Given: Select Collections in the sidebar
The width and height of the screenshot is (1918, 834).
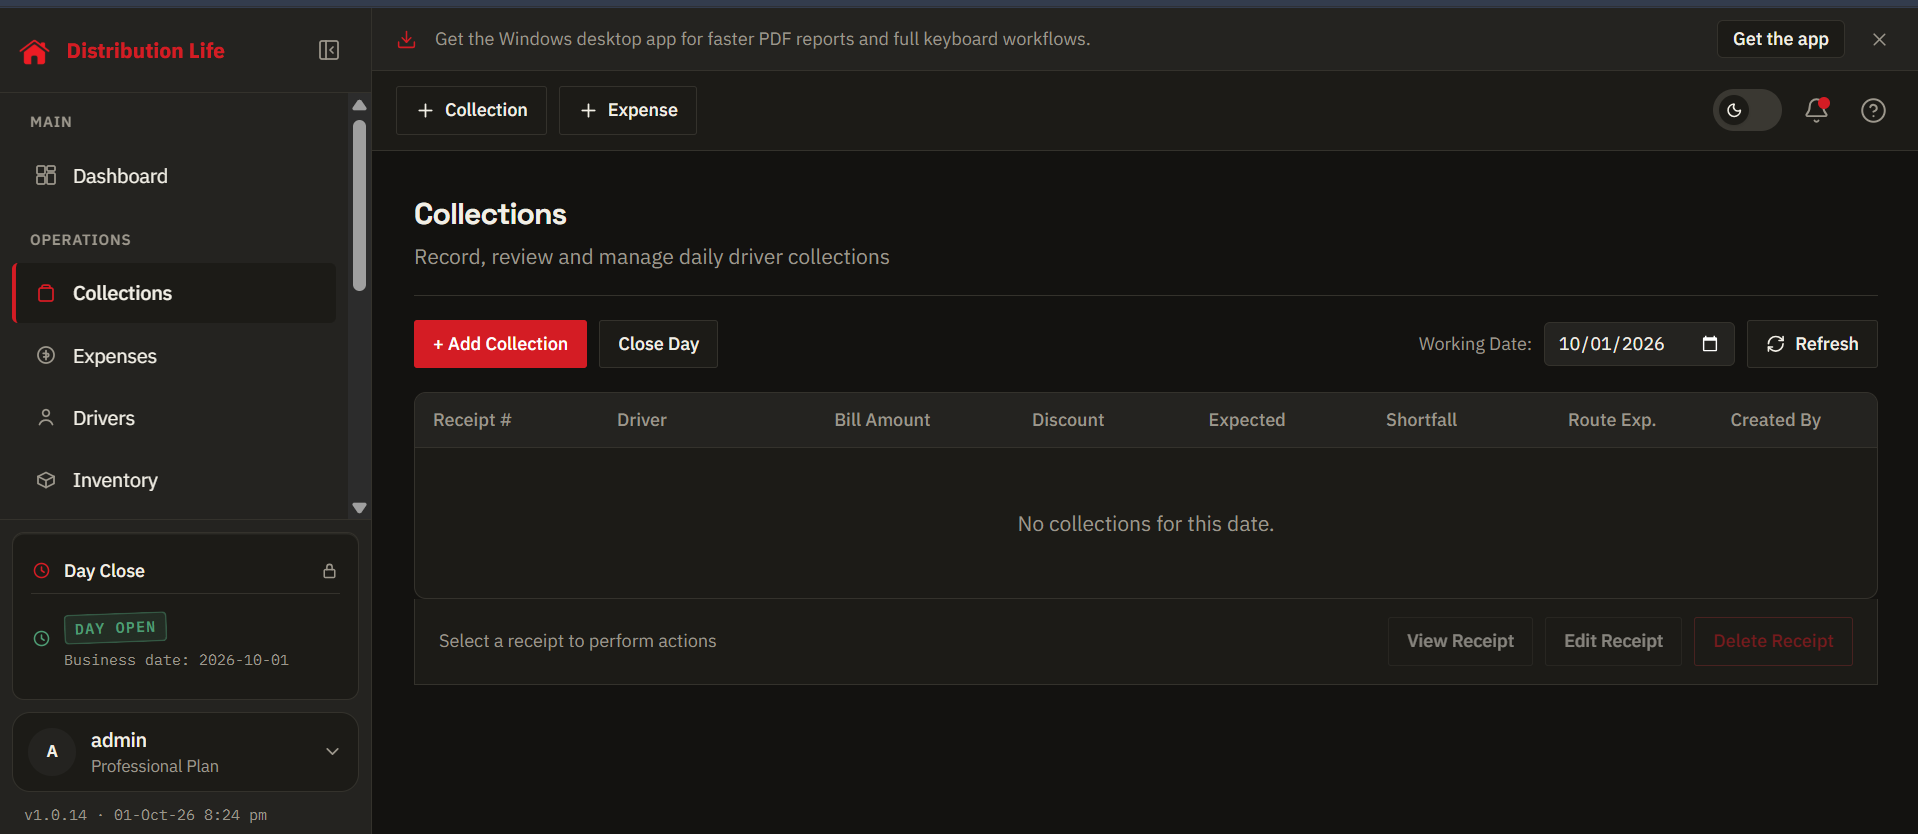Looking at the screenshot, I should (175, 293).
